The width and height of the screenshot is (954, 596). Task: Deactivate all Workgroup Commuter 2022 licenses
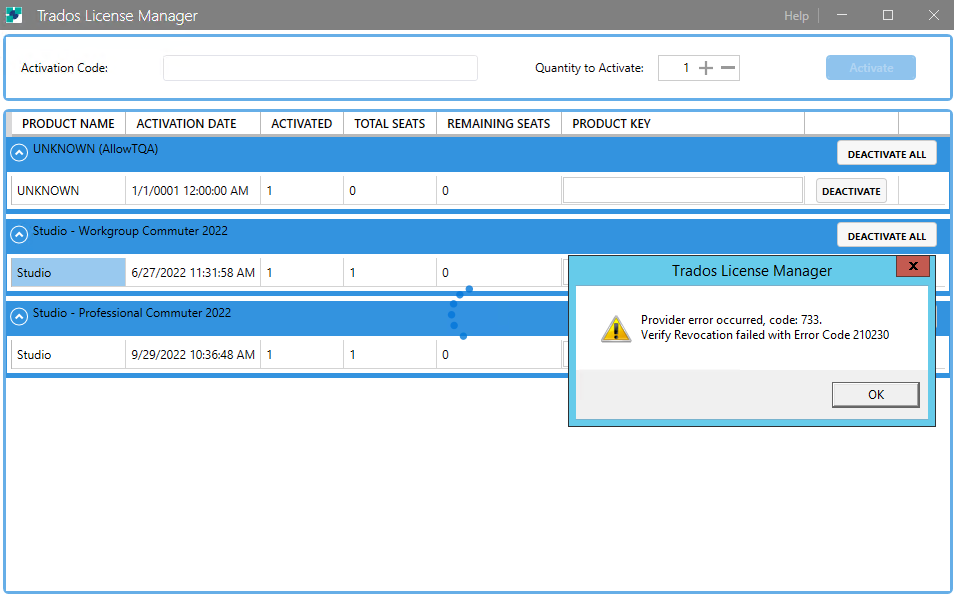pos(886,235)
